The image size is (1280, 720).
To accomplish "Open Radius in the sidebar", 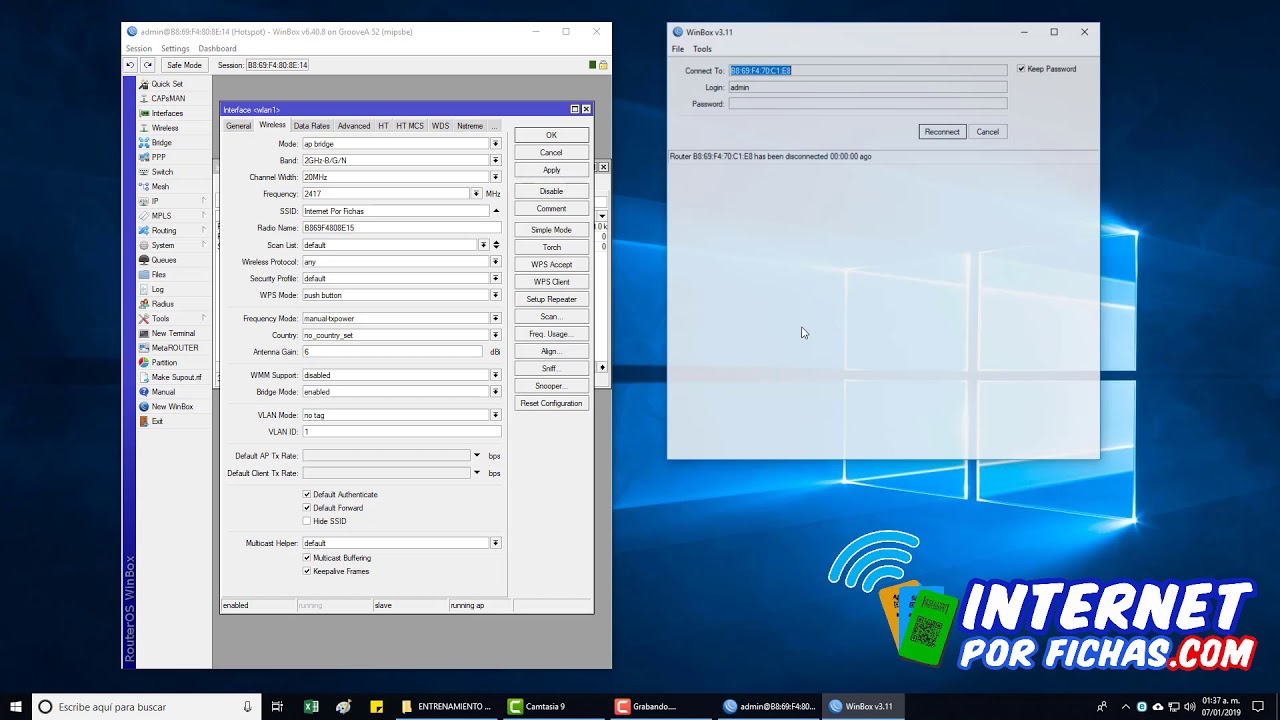I will click(162, 304).
